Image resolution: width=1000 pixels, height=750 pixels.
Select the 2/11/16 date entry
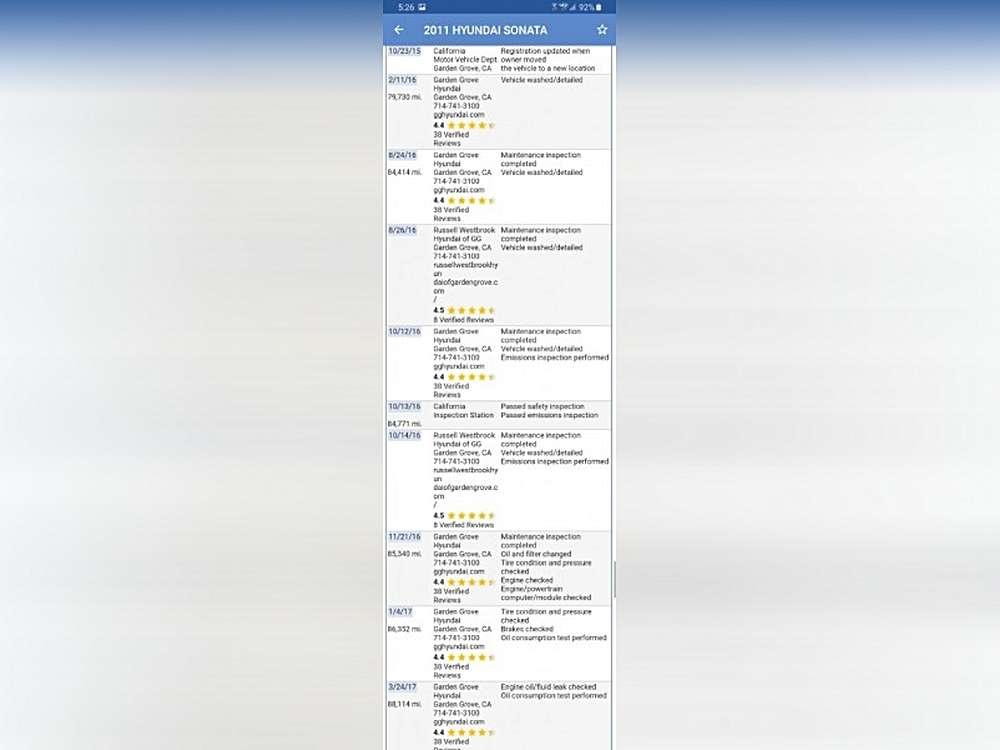pyautogui.click(x=402, y=80)
